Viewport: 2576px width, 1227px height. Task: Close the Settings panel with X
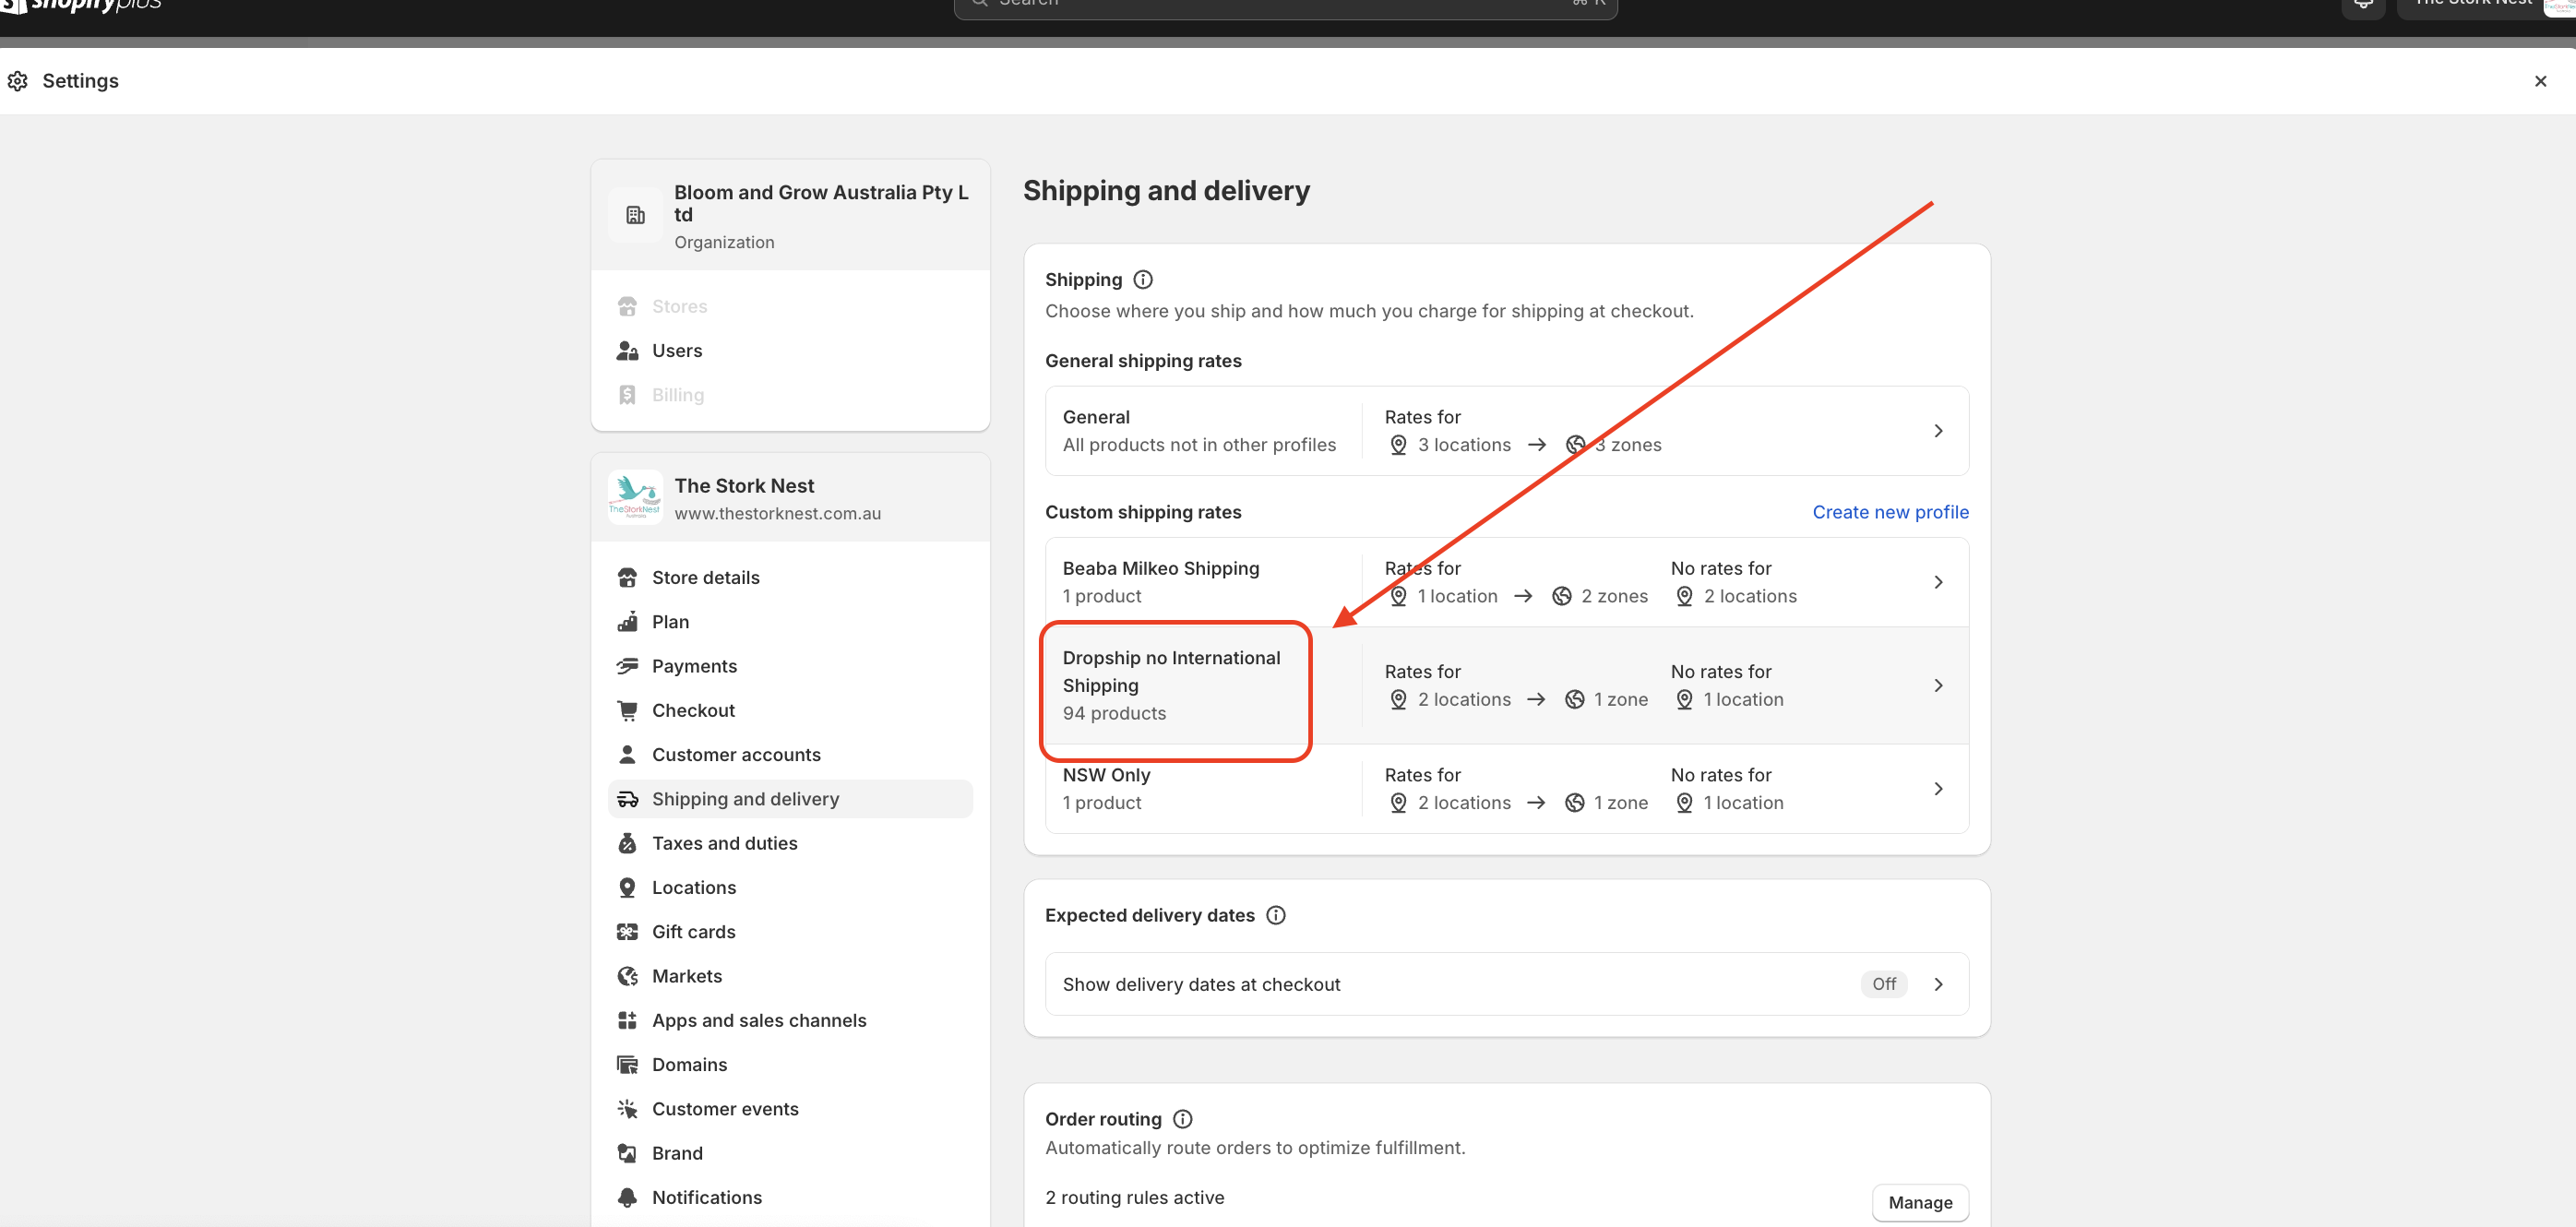click(x=2540, y=81)
